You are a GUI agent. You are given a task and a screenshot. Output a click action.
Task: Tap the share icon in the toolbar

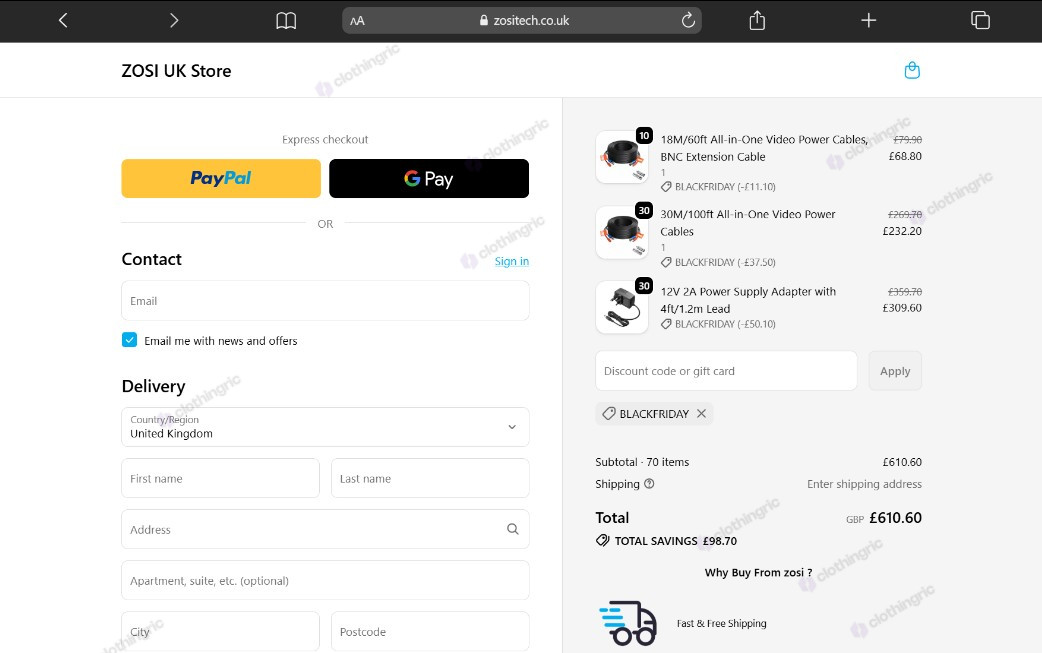[x=757, y=21]
